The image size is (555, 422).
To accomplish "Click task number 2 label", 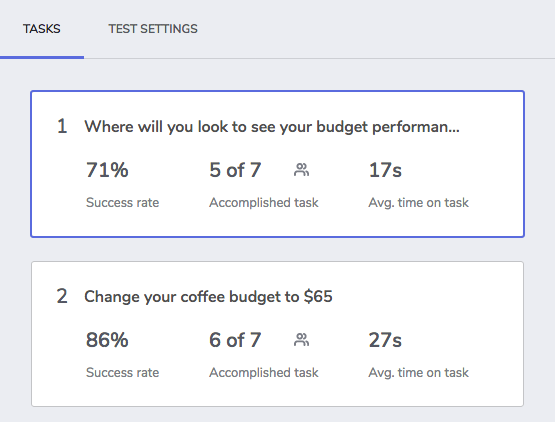I will 62,296.
